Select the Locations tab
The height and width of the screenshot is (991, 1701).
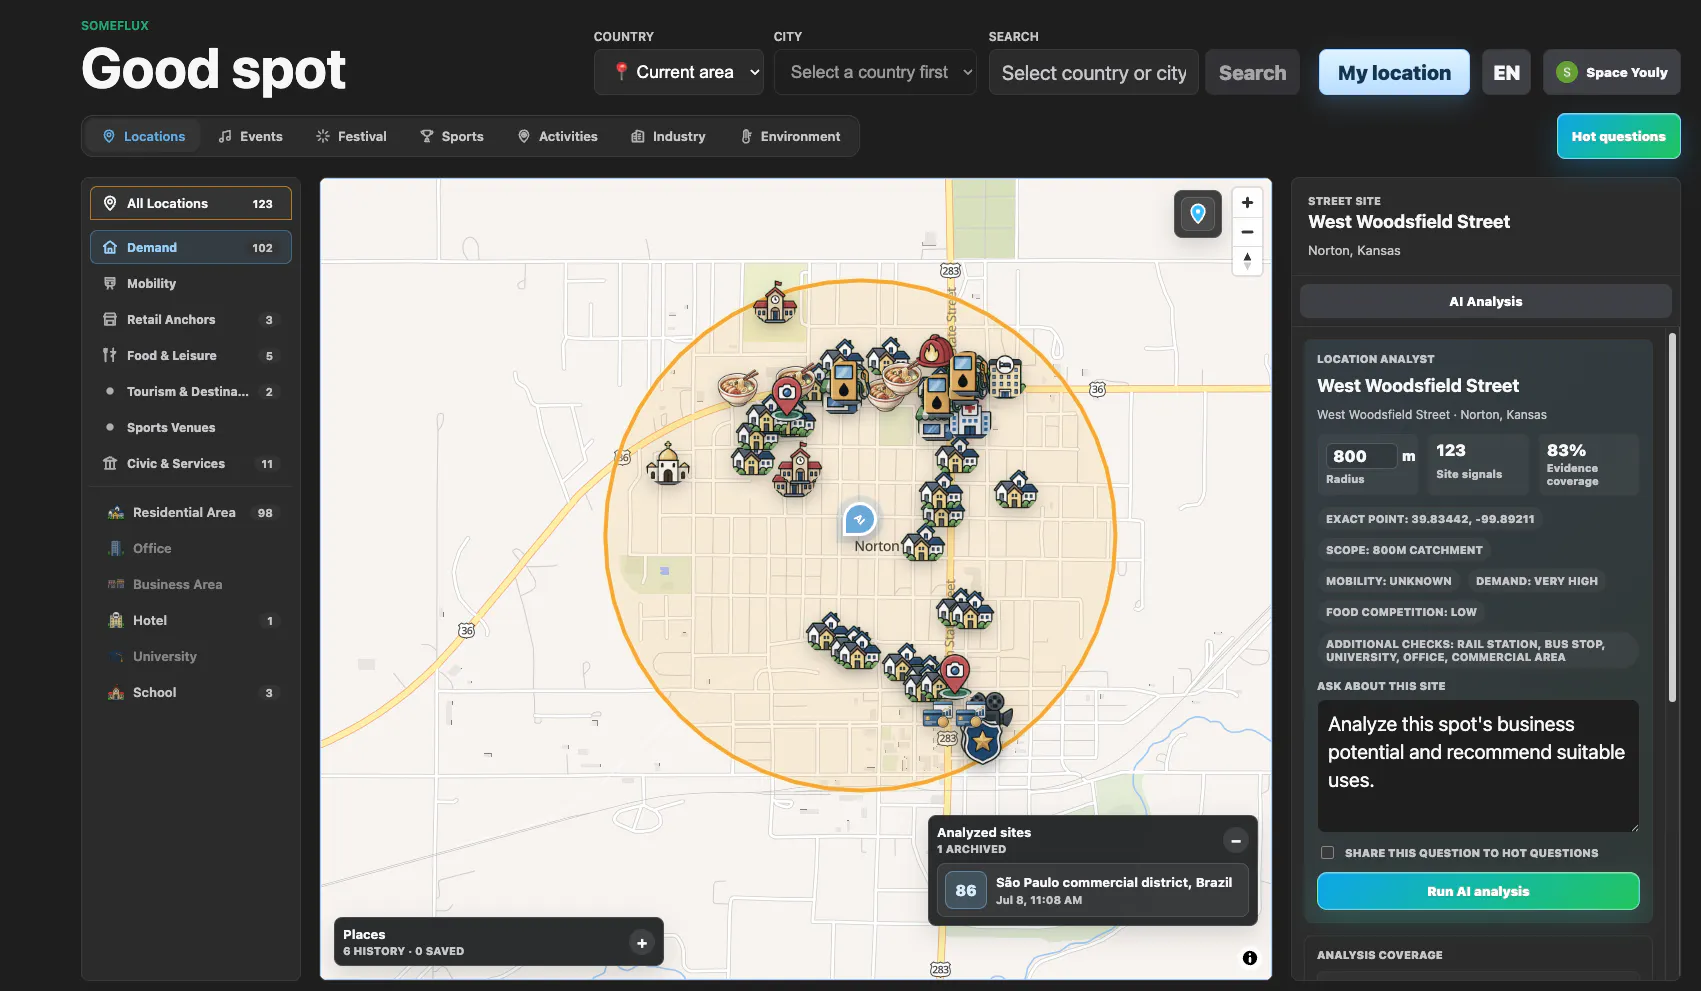(x=144, y=136)
